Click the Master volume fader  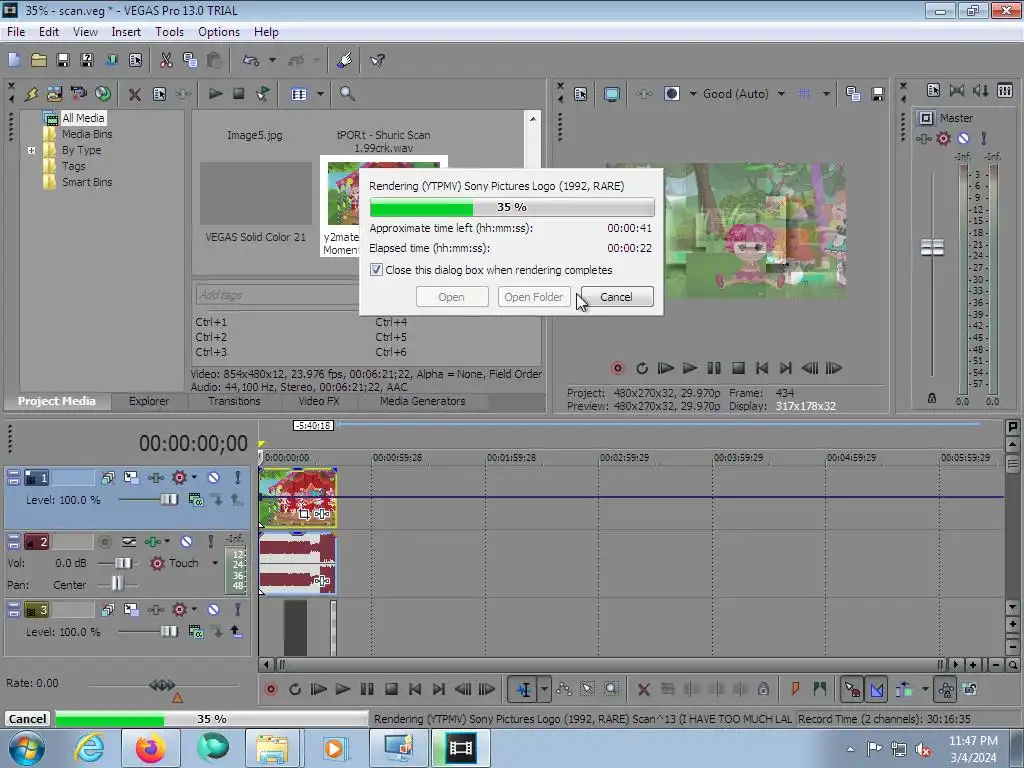point(932,248)
